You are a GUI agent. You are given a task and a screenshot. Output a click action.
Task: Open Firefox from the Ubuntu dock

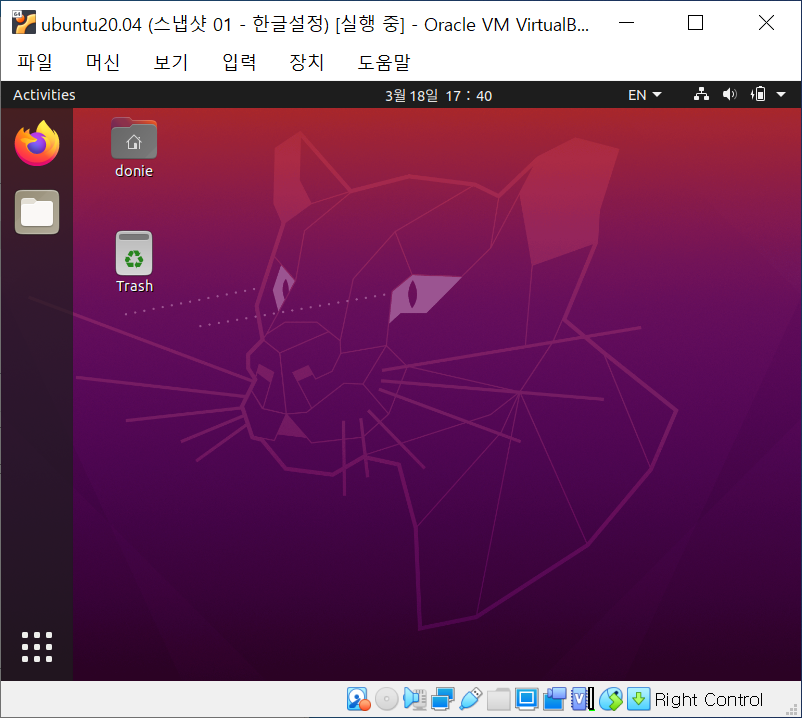[37, 143]
